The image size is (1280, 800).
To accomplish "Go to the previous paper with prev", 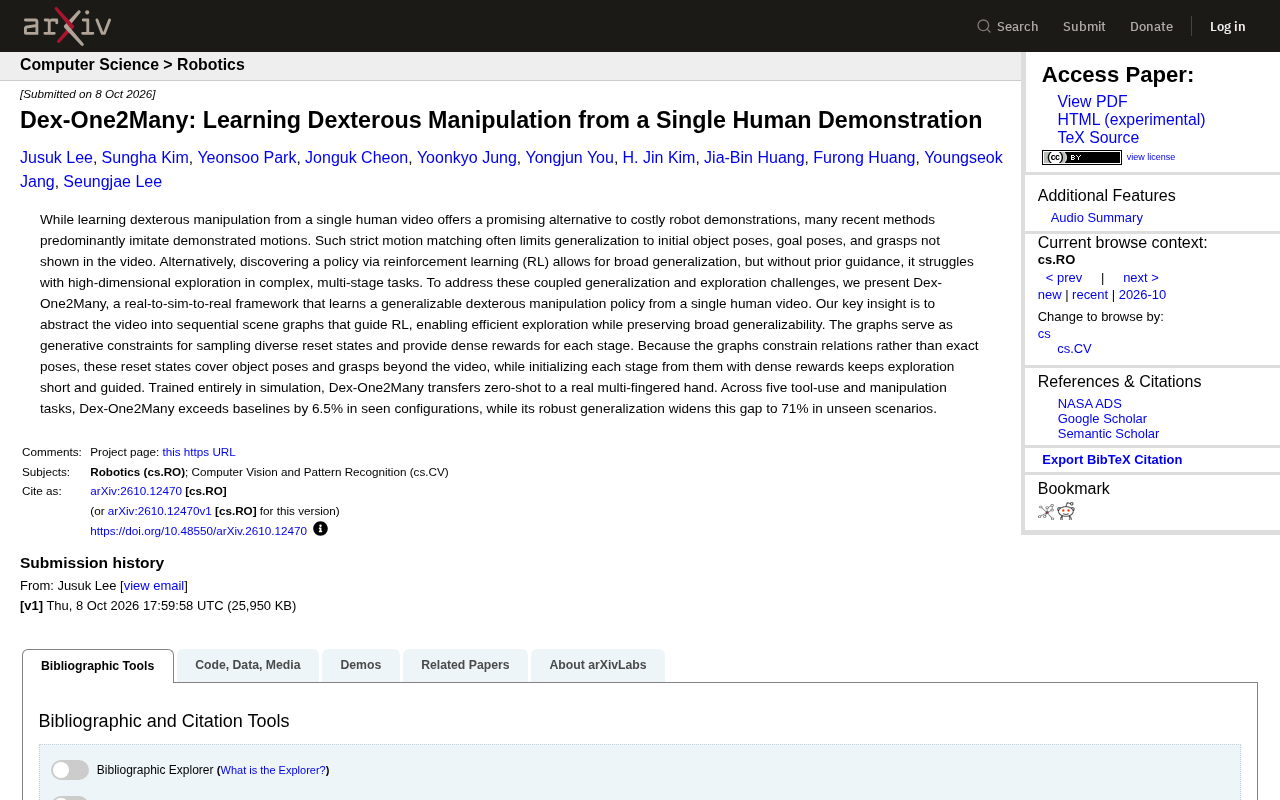I will tap(1064, 278).
